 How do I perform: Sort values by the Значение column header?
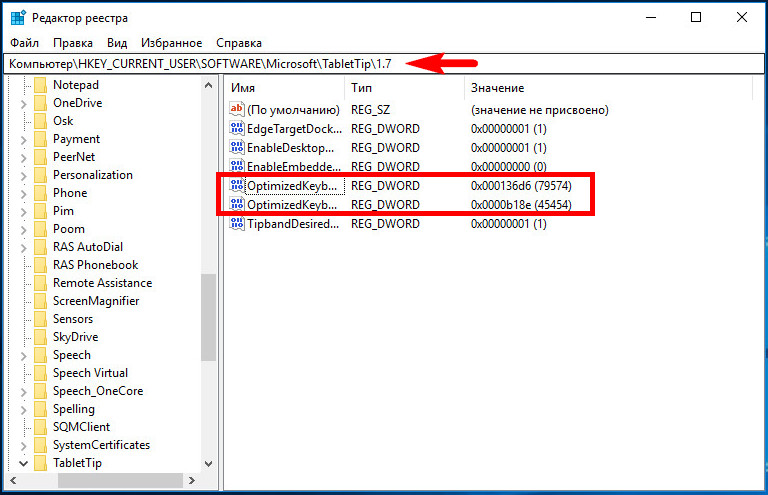tap(608, 88)
